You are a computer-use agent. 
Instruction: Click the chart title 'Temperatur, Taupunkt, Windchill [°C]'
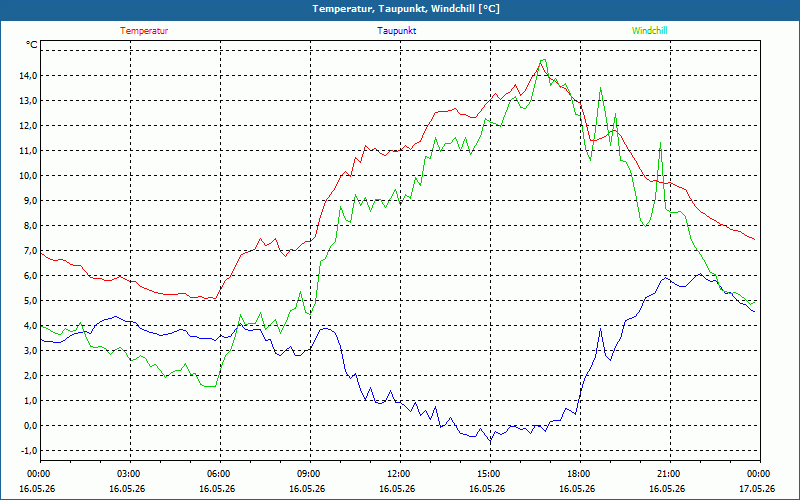click(x=406, y=9)
